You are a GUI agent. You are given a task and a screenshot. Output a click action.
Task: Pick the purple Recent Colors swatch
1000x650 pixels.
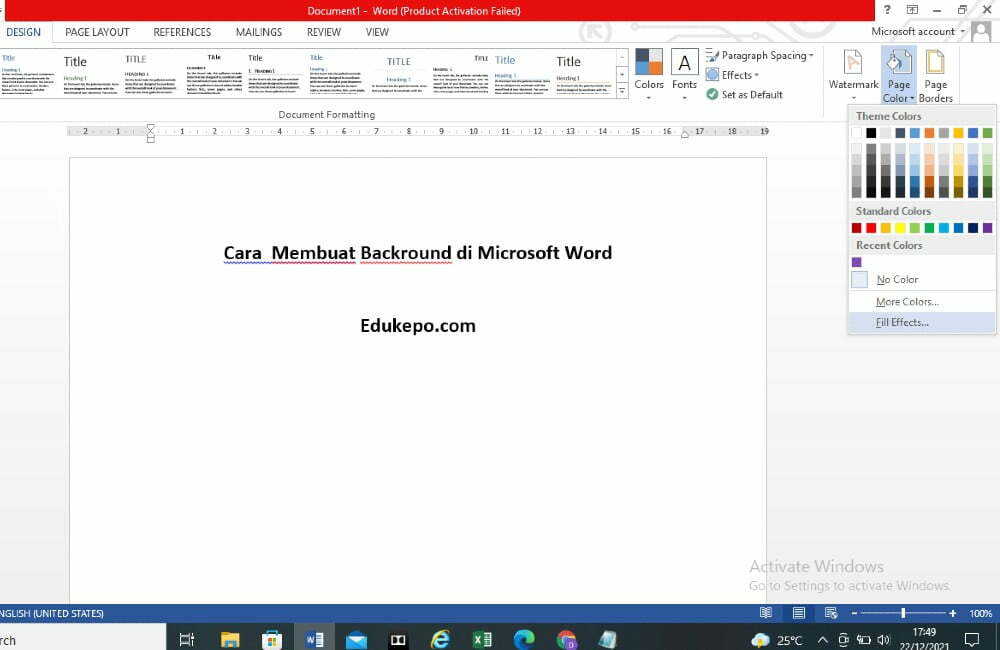point(857,262)
